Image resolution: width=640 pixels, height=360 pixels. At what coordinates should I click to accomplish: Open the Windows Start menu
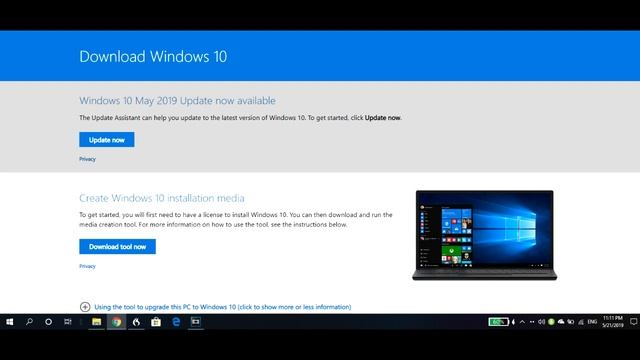(10, 322)
